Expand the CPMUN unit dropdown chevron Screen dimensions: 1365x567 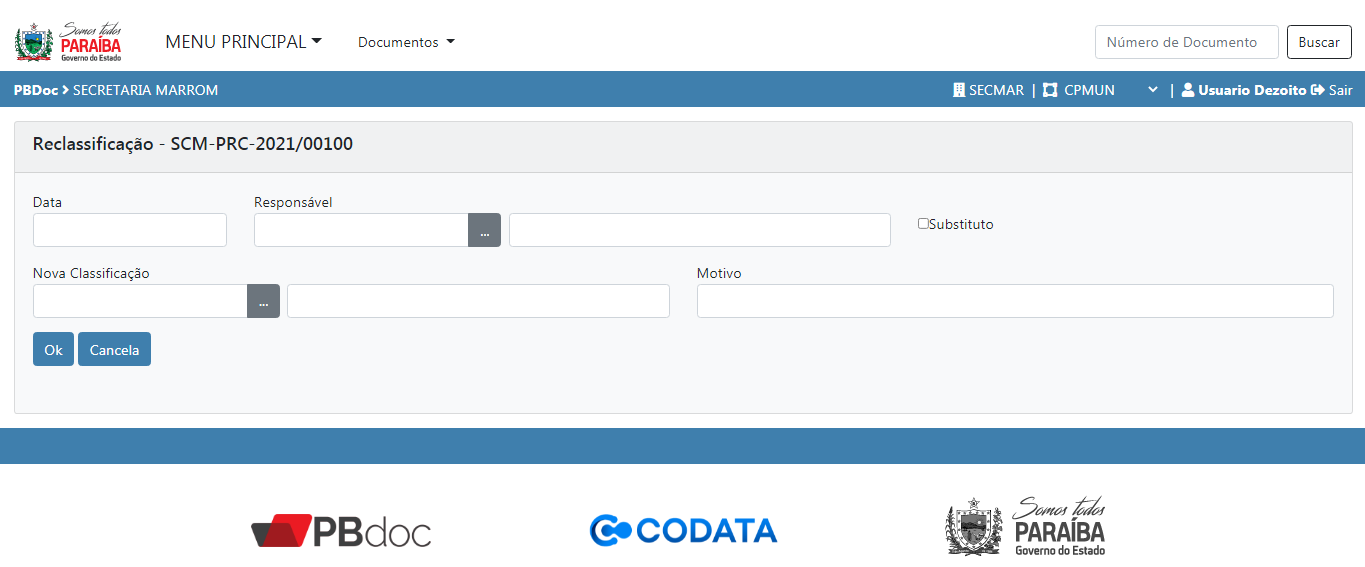tap(1153, 90)
